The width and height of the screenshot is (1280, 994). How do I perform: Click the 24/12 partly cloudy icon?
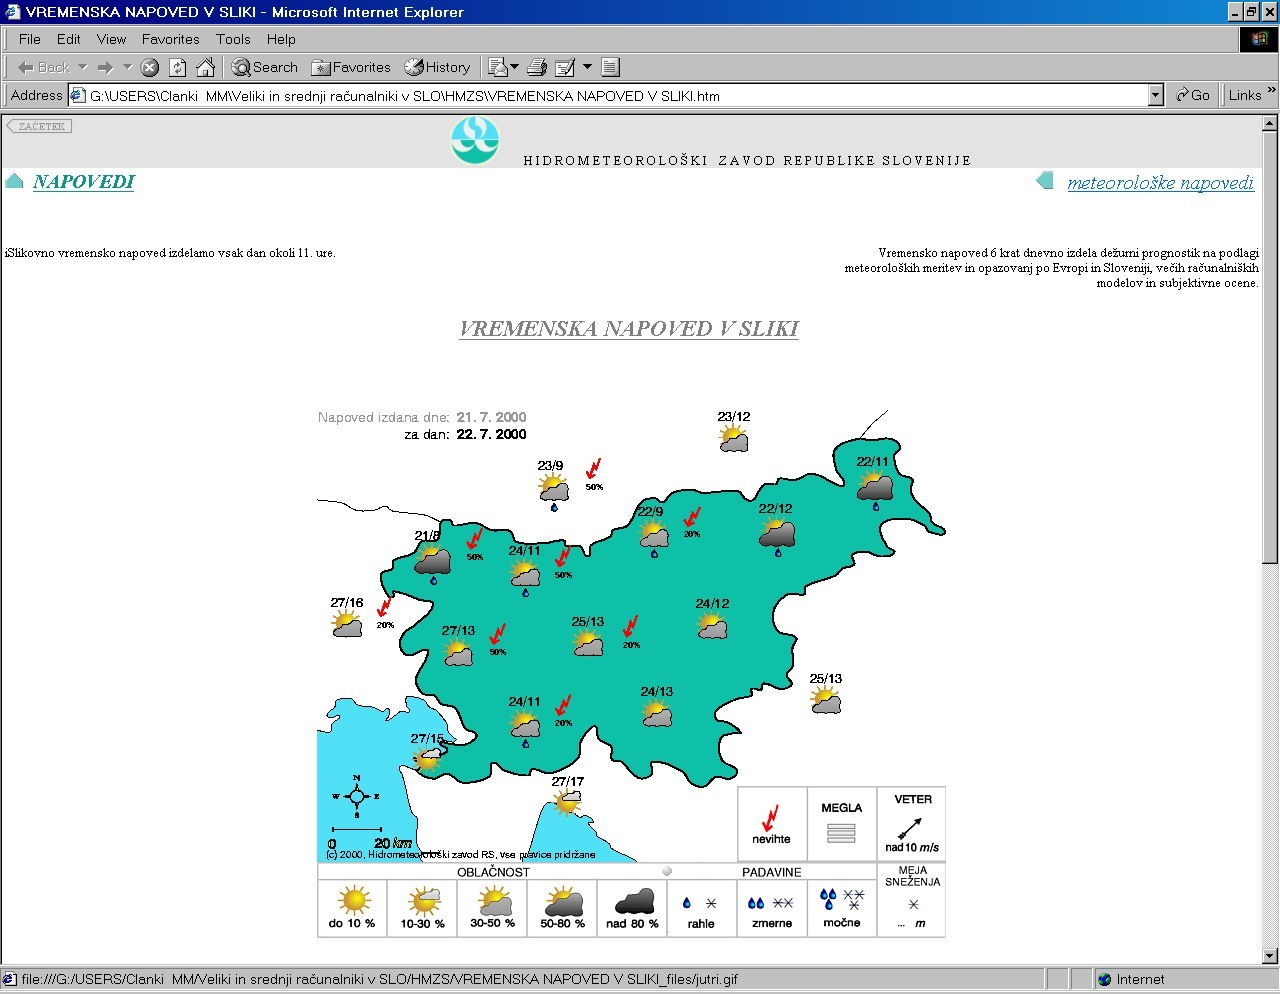[x=712, y=626]
